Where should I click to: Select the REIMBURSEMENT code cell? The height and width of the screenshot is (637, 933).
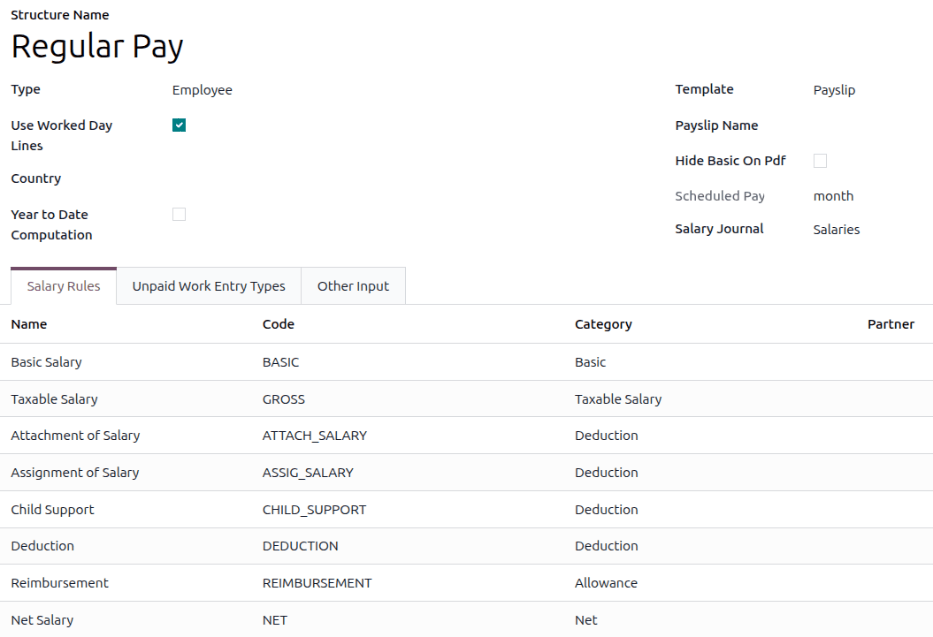[x=317, y=583]
